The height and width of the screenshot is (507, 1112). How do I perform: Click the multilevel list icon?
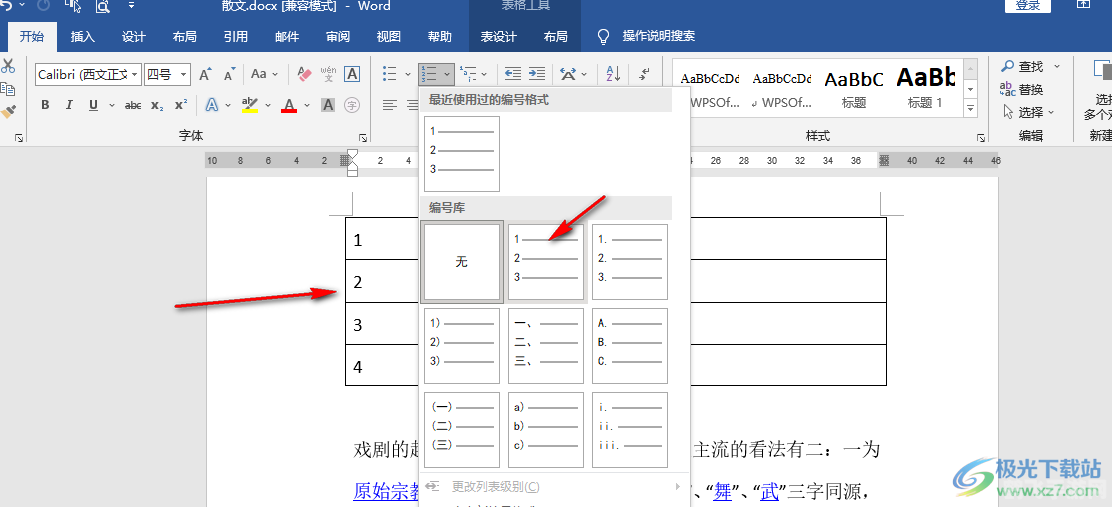pos(467,74)
